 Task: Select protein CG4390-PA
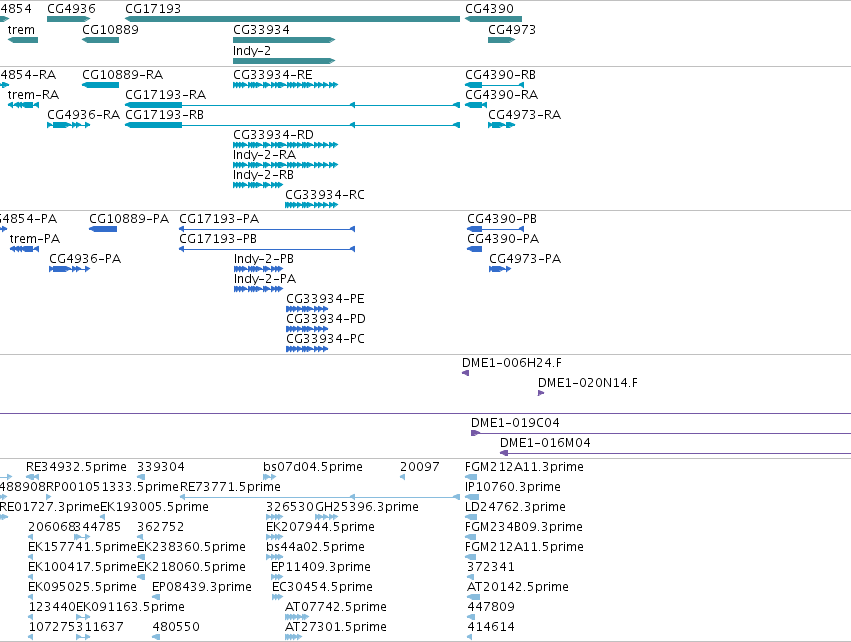tap(474, 249)
